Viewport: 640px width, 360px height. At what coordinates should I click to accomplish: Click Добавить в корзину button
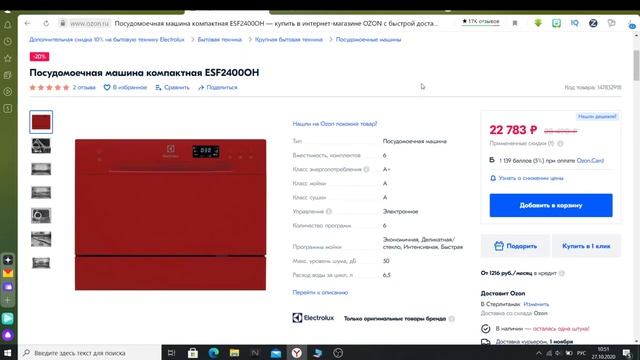(x=551, y=205)
